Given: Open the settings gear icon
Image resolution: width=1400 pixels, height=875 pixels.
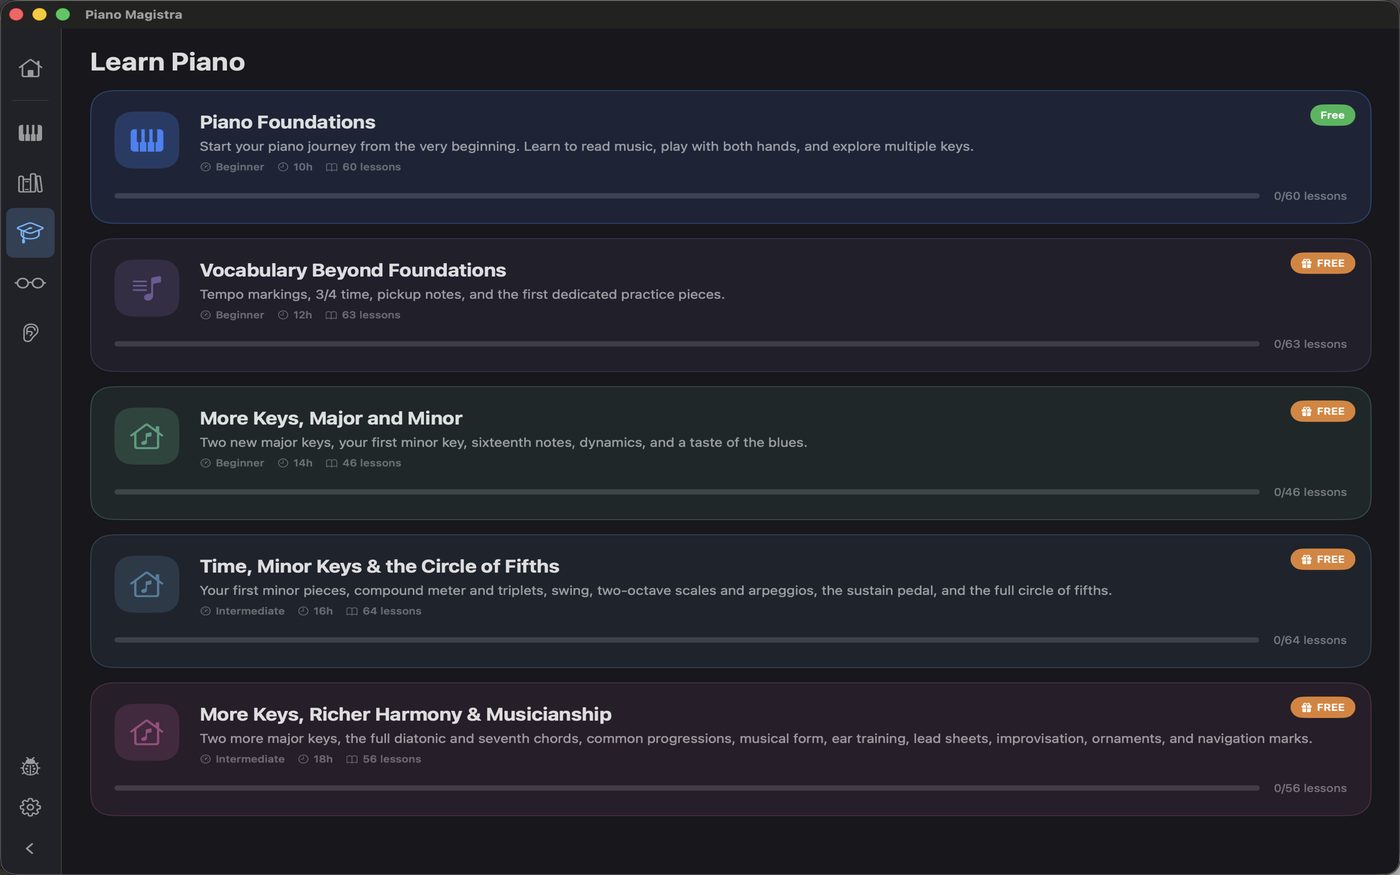Looking at the screenshot, I should click(30, 807).
